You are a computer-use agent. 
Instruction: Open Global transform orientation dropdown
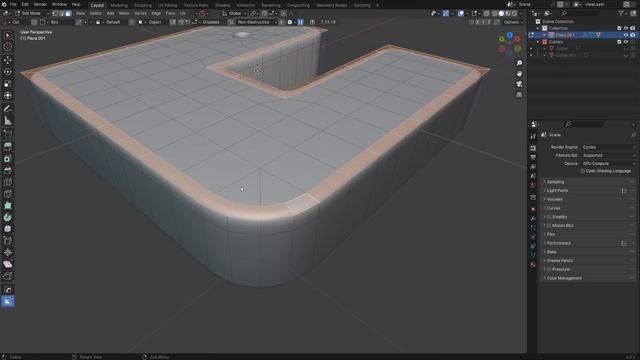(234, 13)
